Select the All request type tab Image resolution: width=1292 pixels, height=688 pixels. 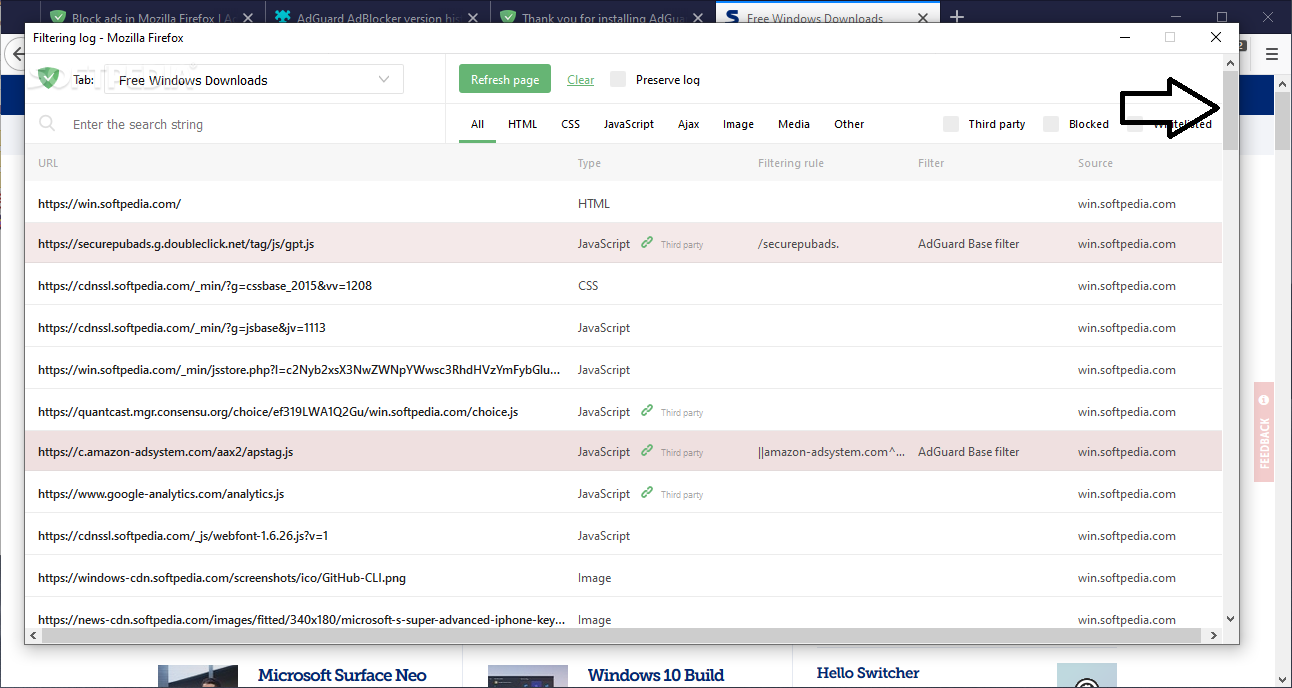tap(478, 124)
